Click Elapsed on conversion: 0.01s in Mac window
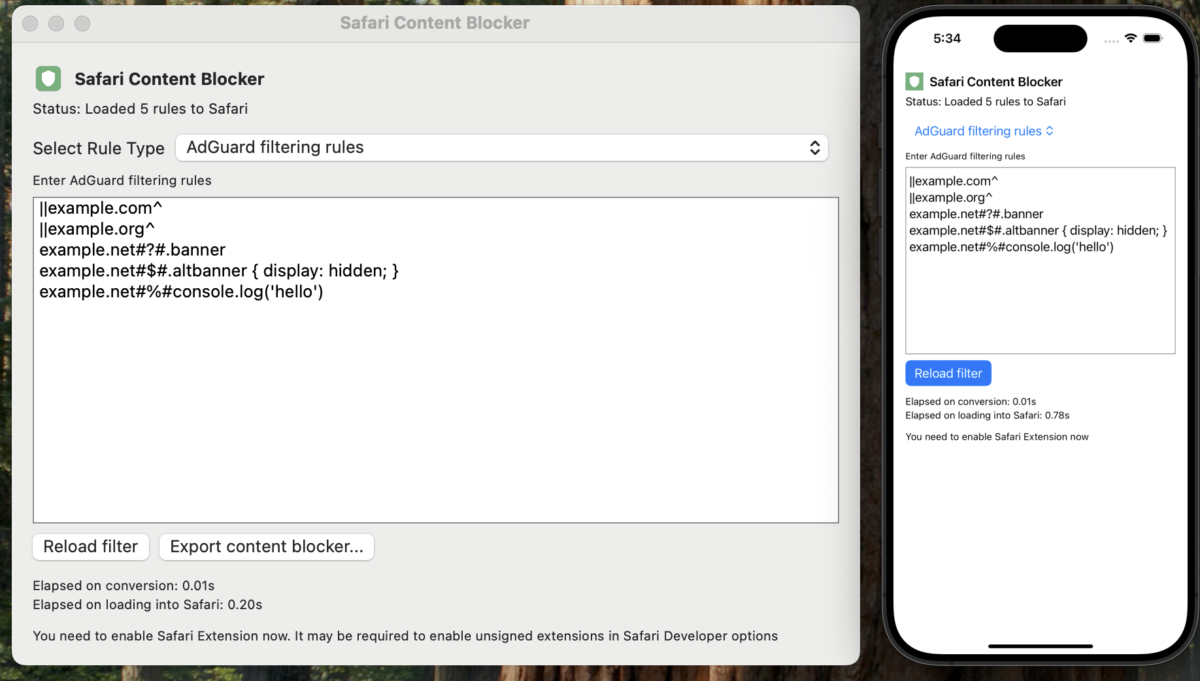Viewport: 1200px width, 681px height. pyautogui.click(x=123, y=585)
